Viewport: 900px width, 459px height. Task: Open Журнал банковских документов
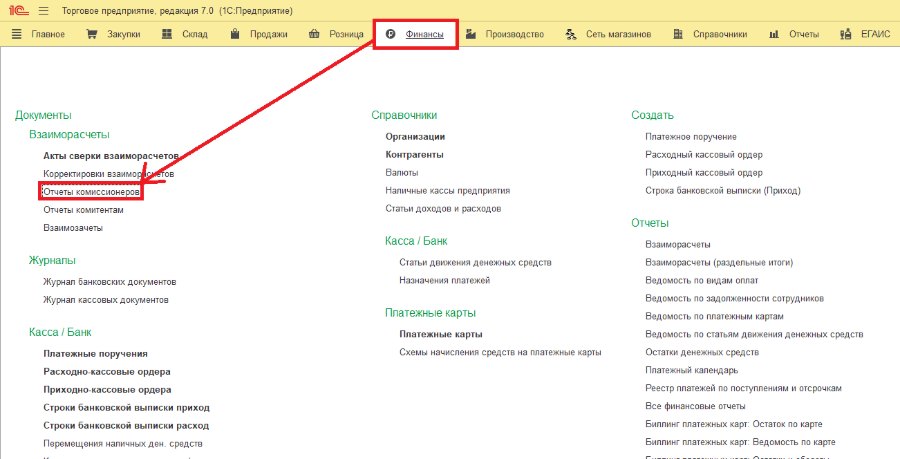[x=110, y=282]
